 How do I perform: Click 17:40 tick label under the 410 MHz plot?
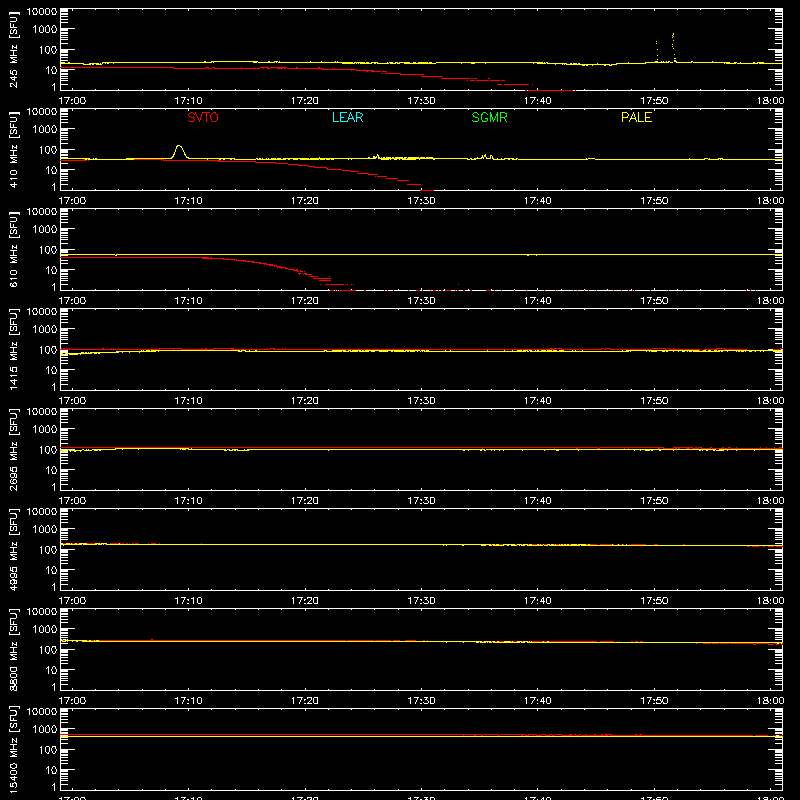(538, 201)
